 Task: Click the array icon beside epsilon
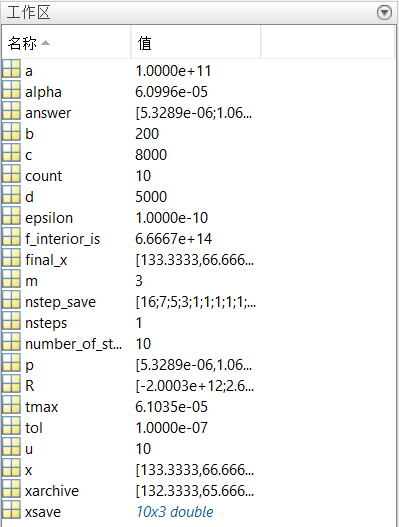(x=11, y=217)
